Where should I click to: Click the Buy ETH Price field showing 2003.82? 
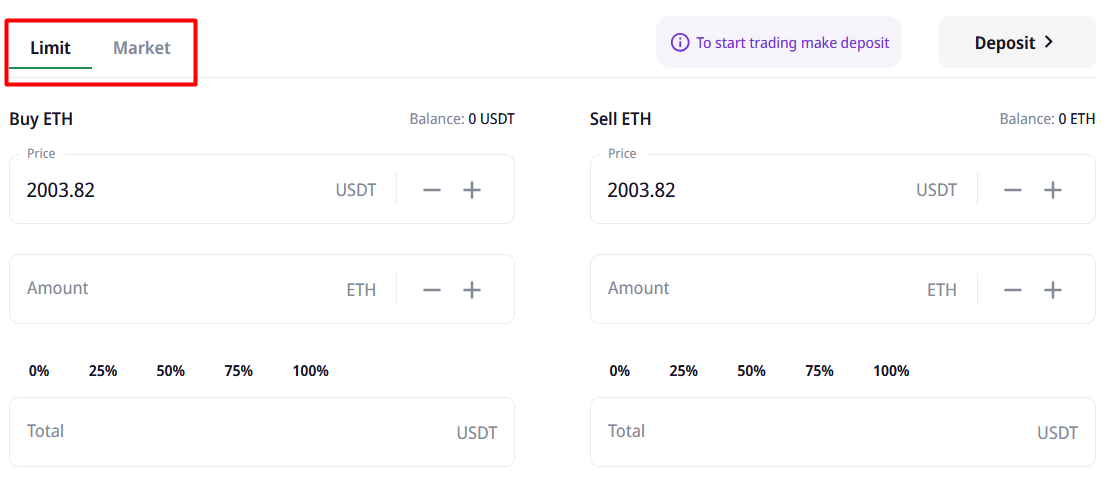(170, 190)
